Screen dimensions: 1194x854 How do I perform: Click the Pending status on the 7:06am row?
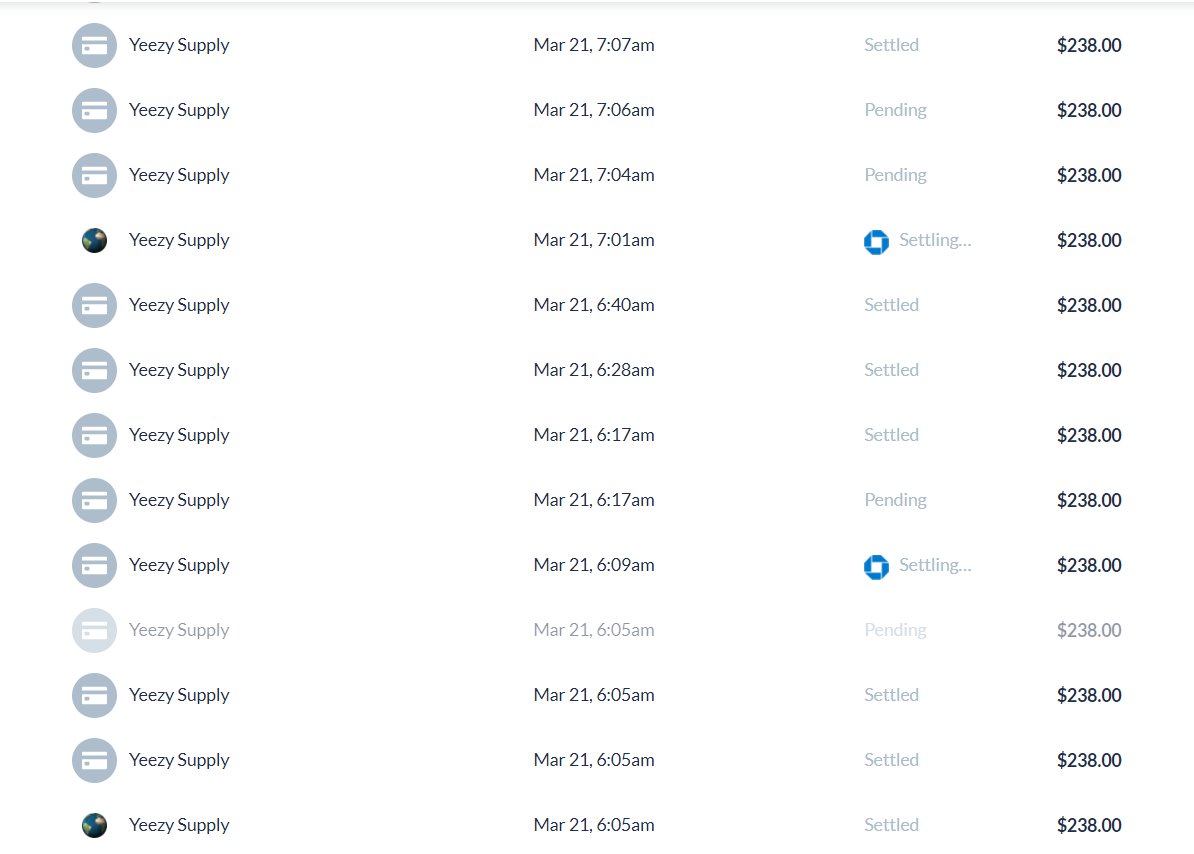tap(895, 110)
